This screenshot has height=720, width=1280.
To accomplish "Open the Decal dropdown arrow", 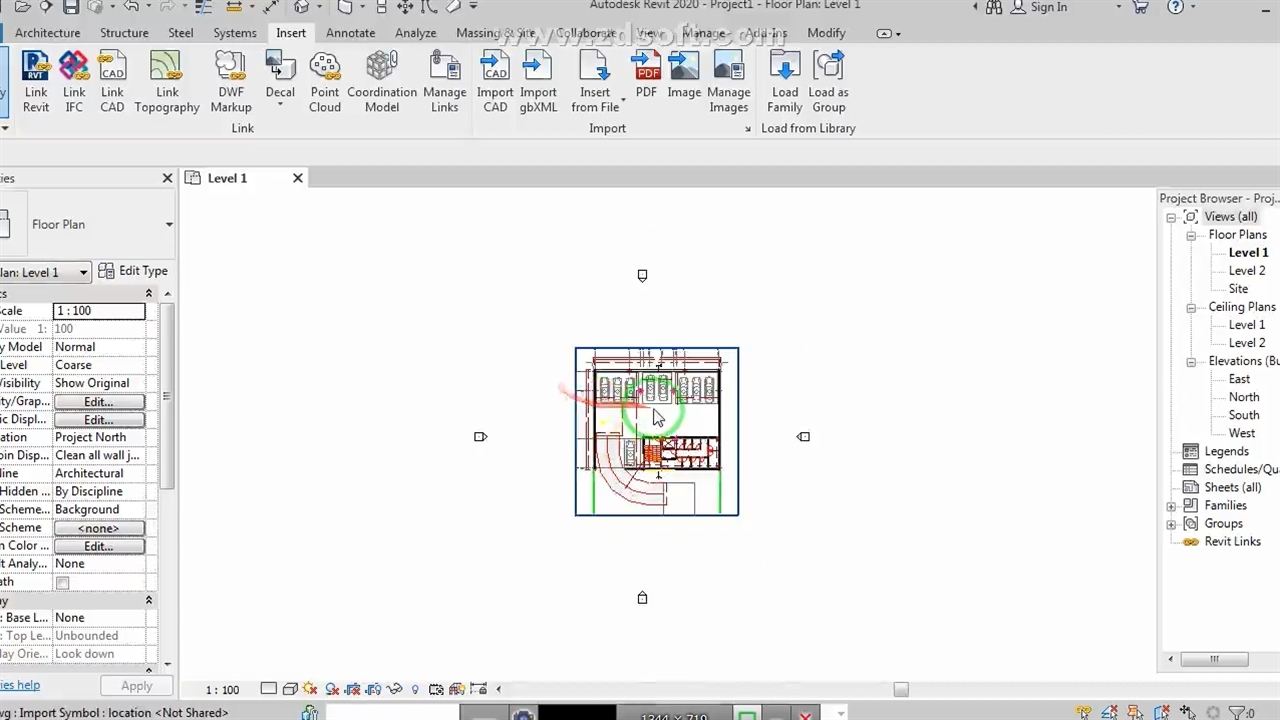I will tap(280, 105).
